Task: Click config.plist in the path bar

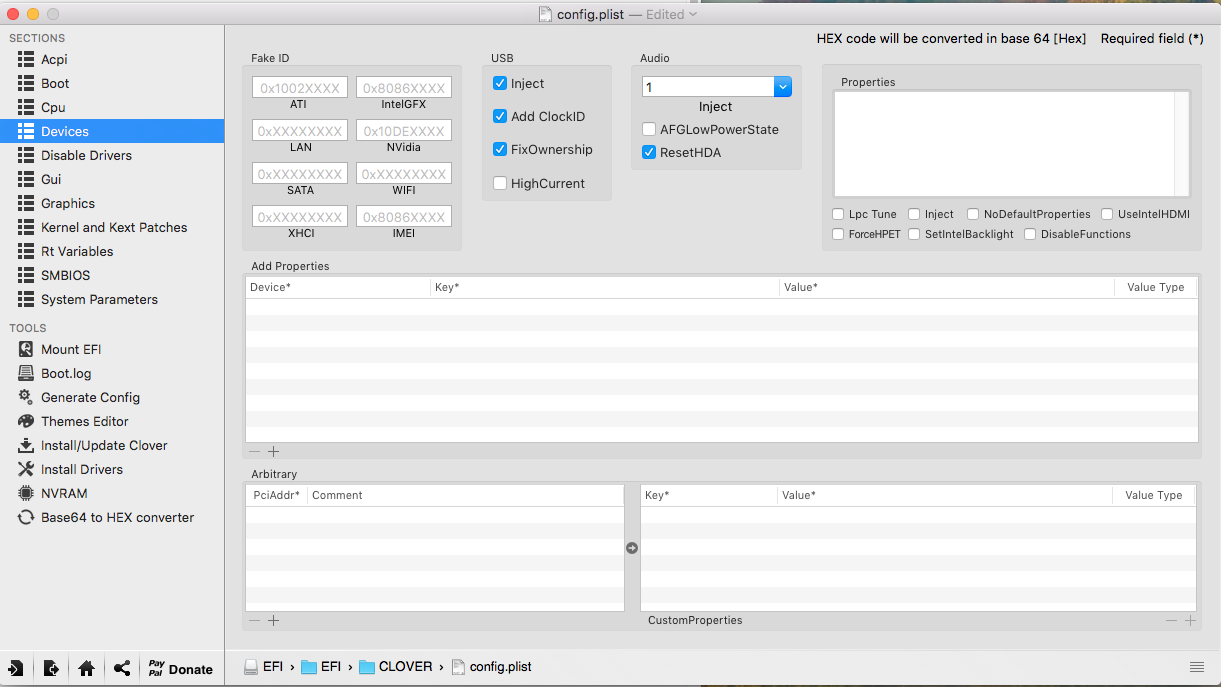Action: coord(492,666)
